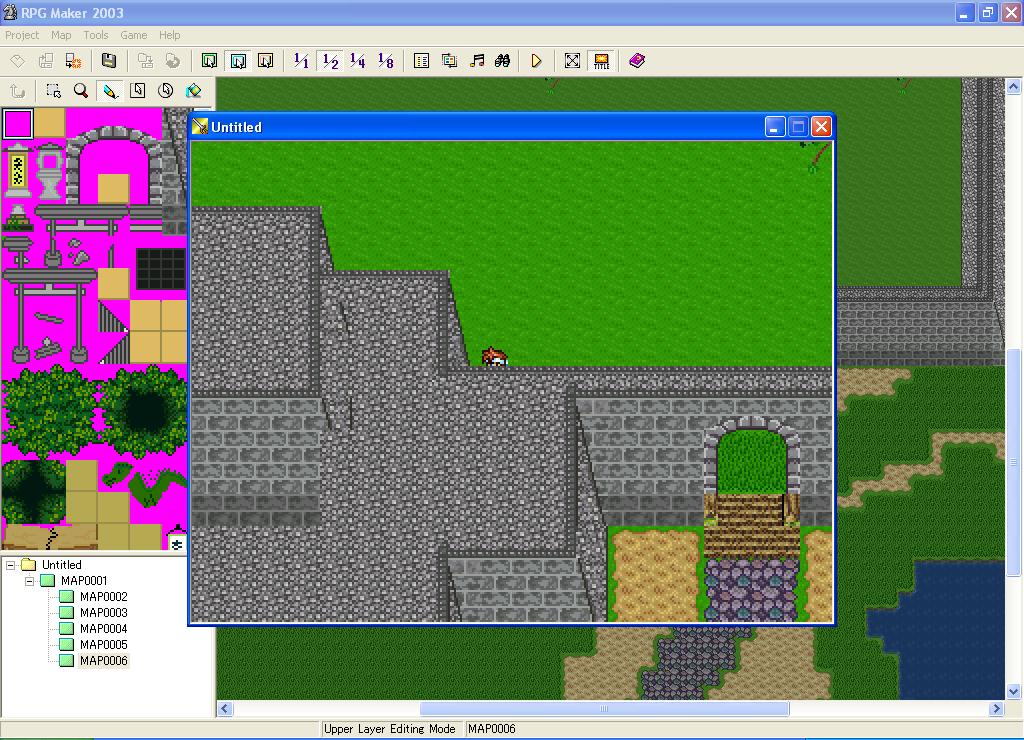Click the up arrow of vertical scrollbar
Screen dimensions: 1024x740
(x=1014, y=86)
